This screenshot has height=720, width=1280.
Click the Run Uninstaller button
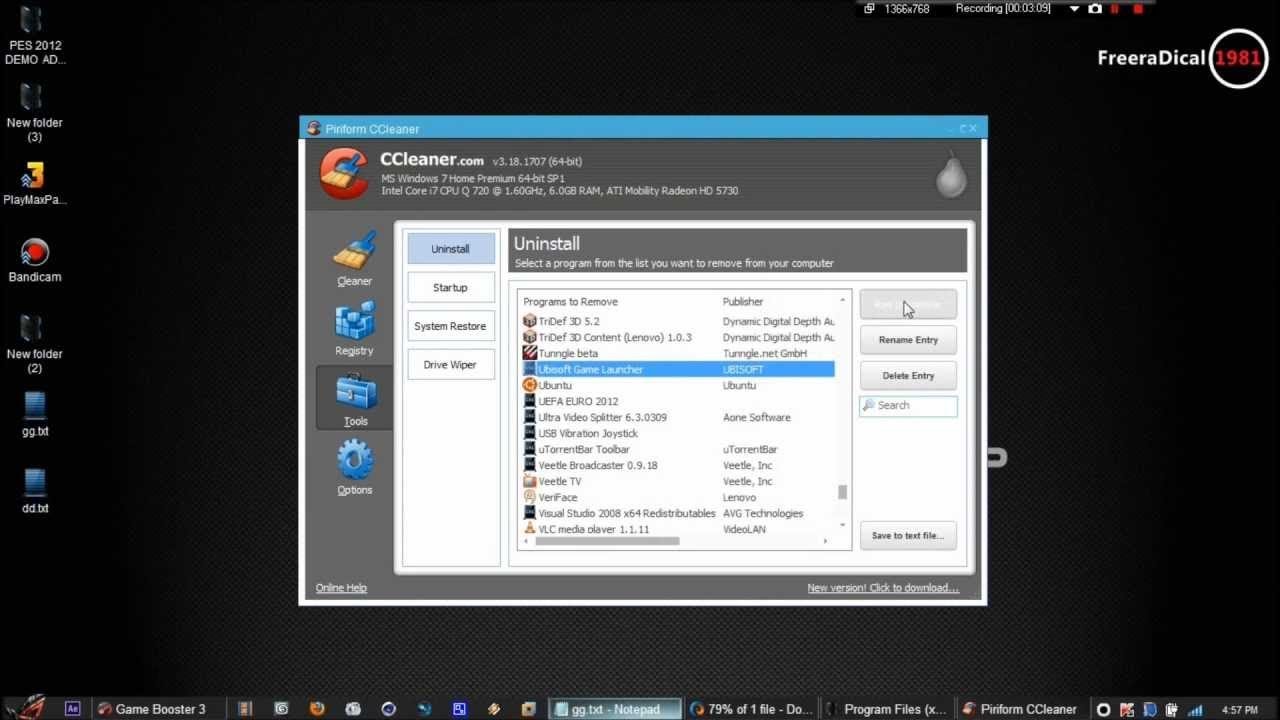point(908,304)
